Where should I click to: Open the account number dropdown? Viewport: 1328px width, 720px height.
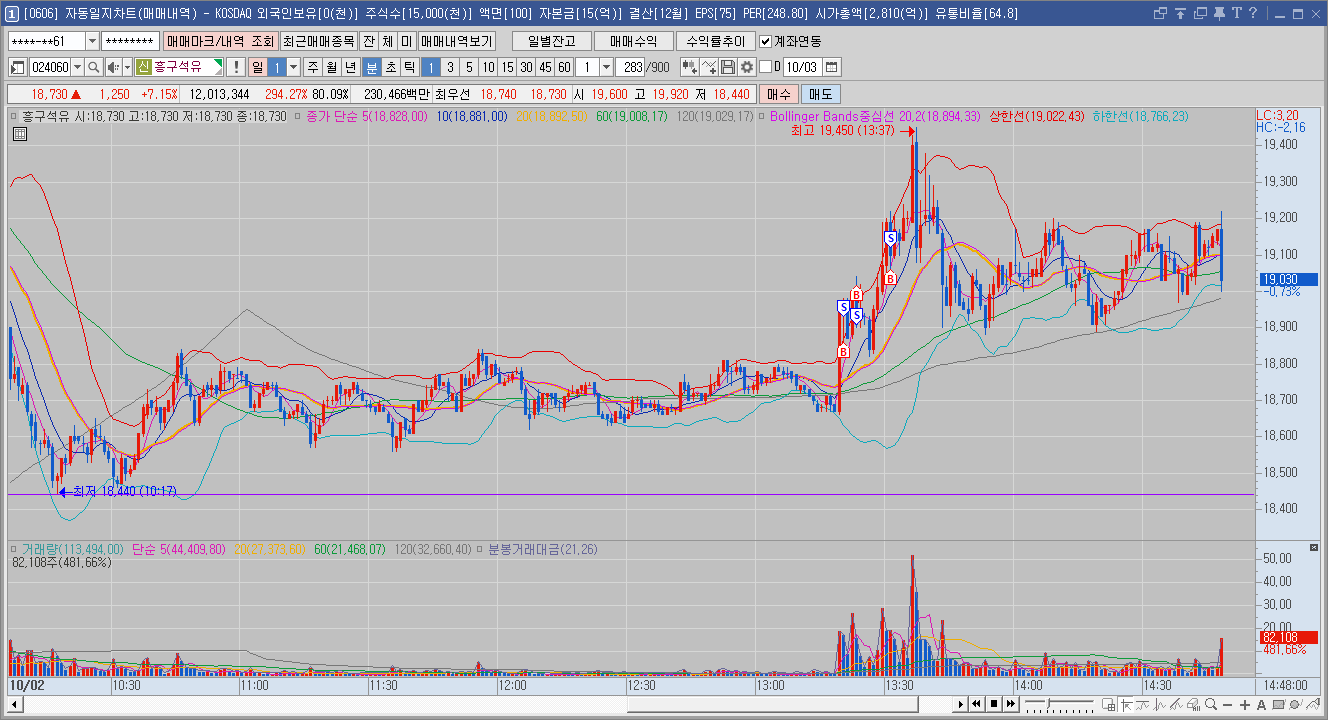[x=93, y=41]
